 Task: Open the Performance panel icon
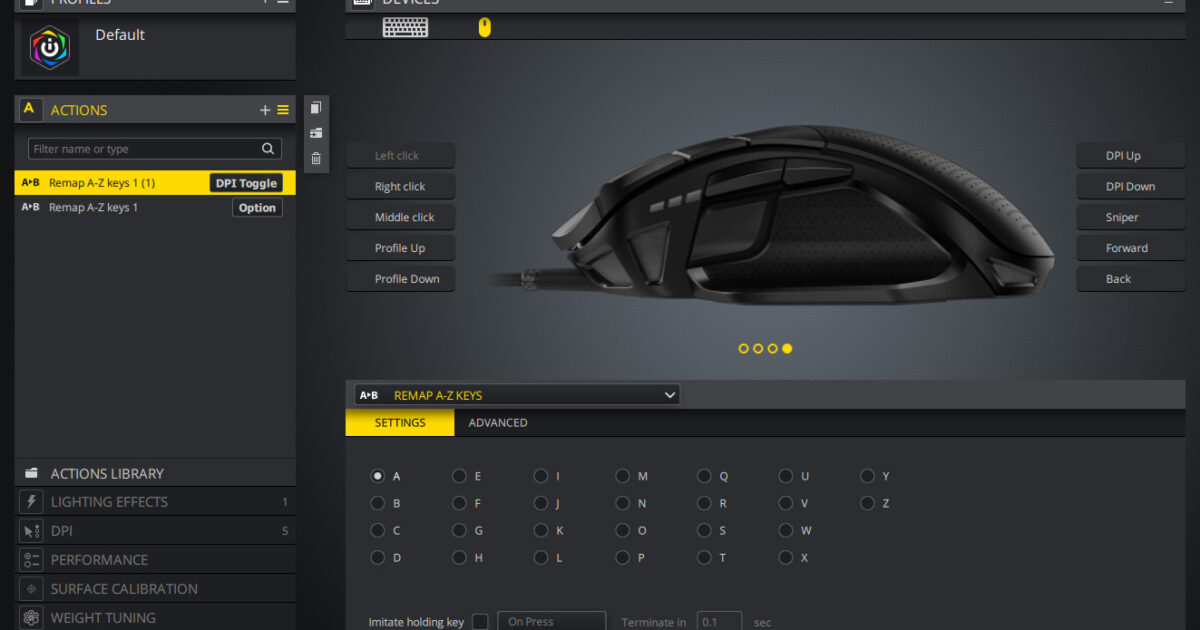[30, 559]
